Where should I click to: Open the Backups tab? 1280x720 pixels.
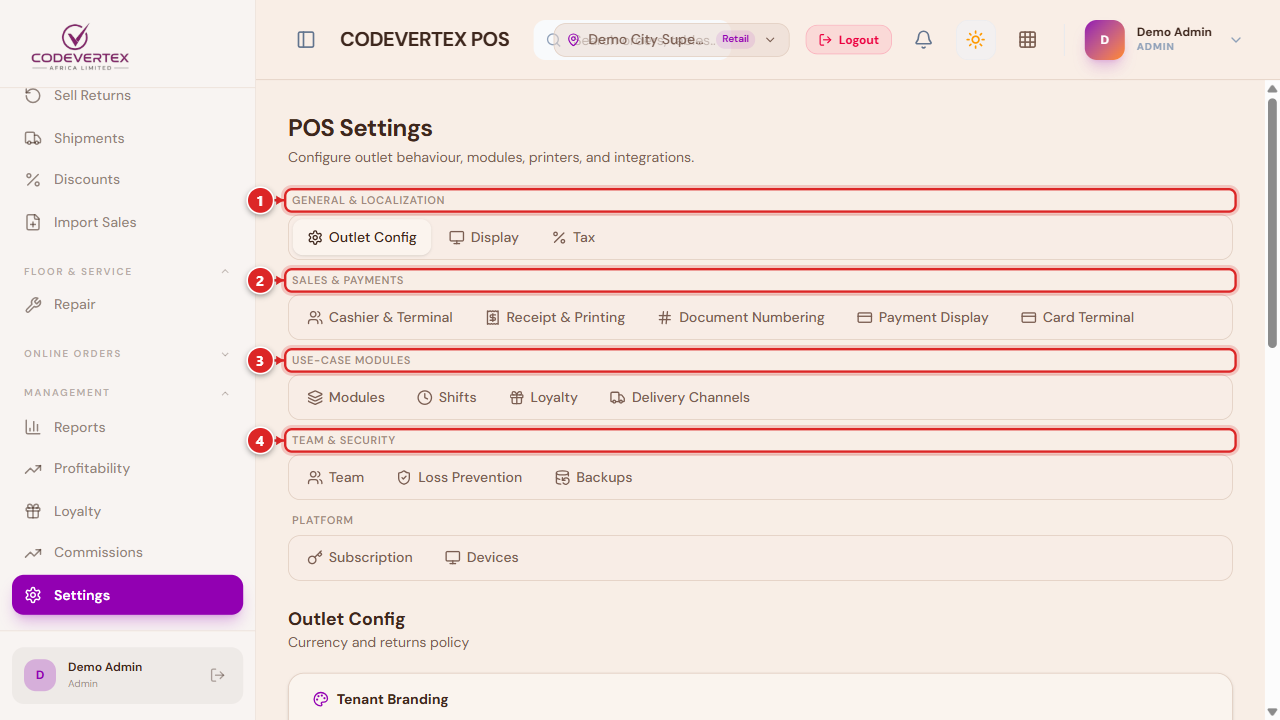[594, 478]
